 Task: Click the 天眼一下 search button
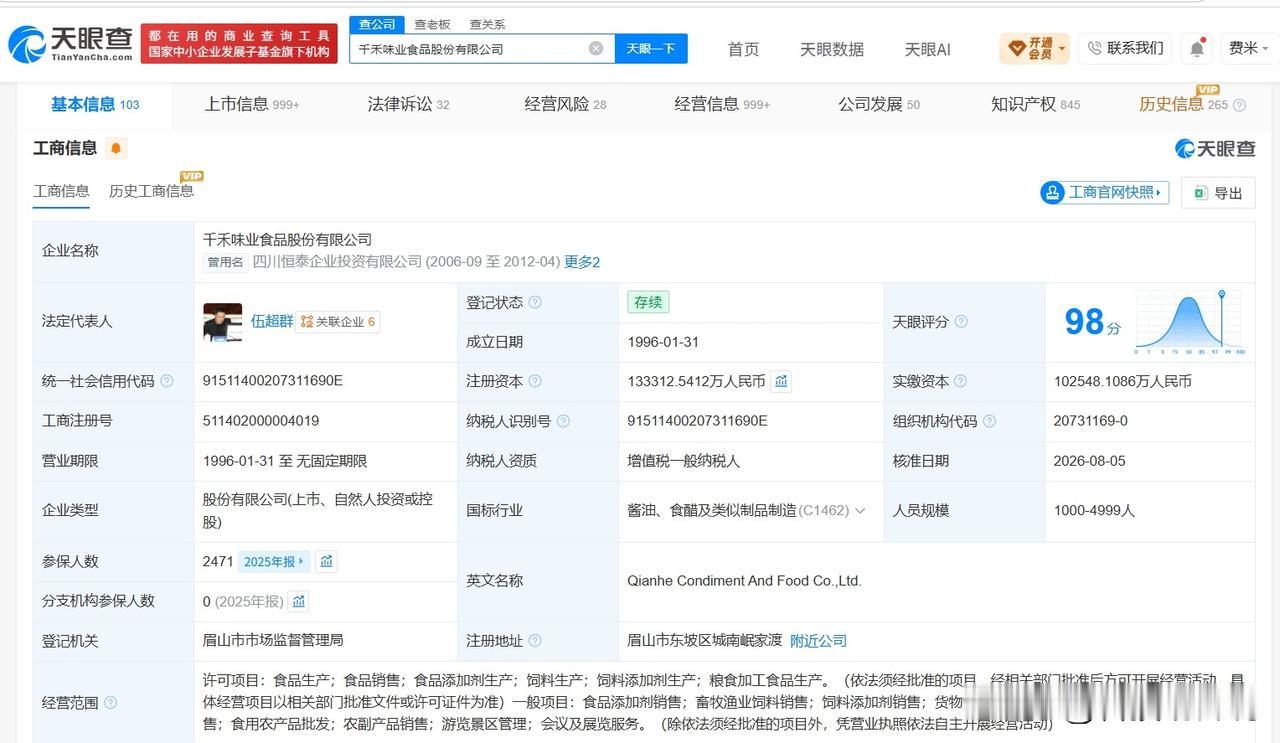(651, 48)
